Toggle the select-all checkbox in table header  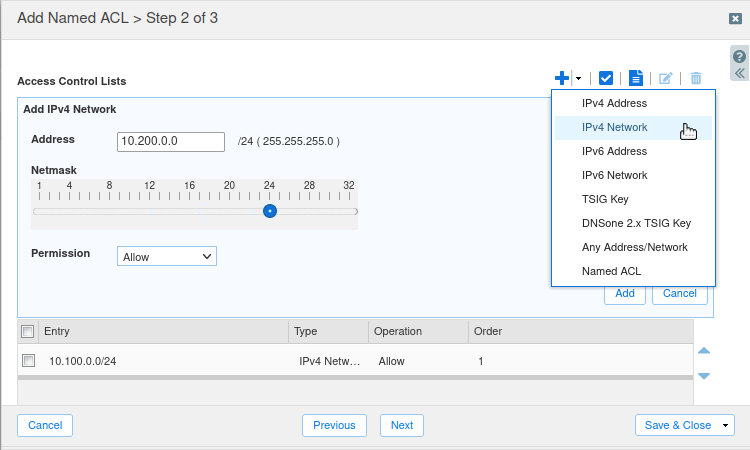pyautogui.click(x=28, y=332)
